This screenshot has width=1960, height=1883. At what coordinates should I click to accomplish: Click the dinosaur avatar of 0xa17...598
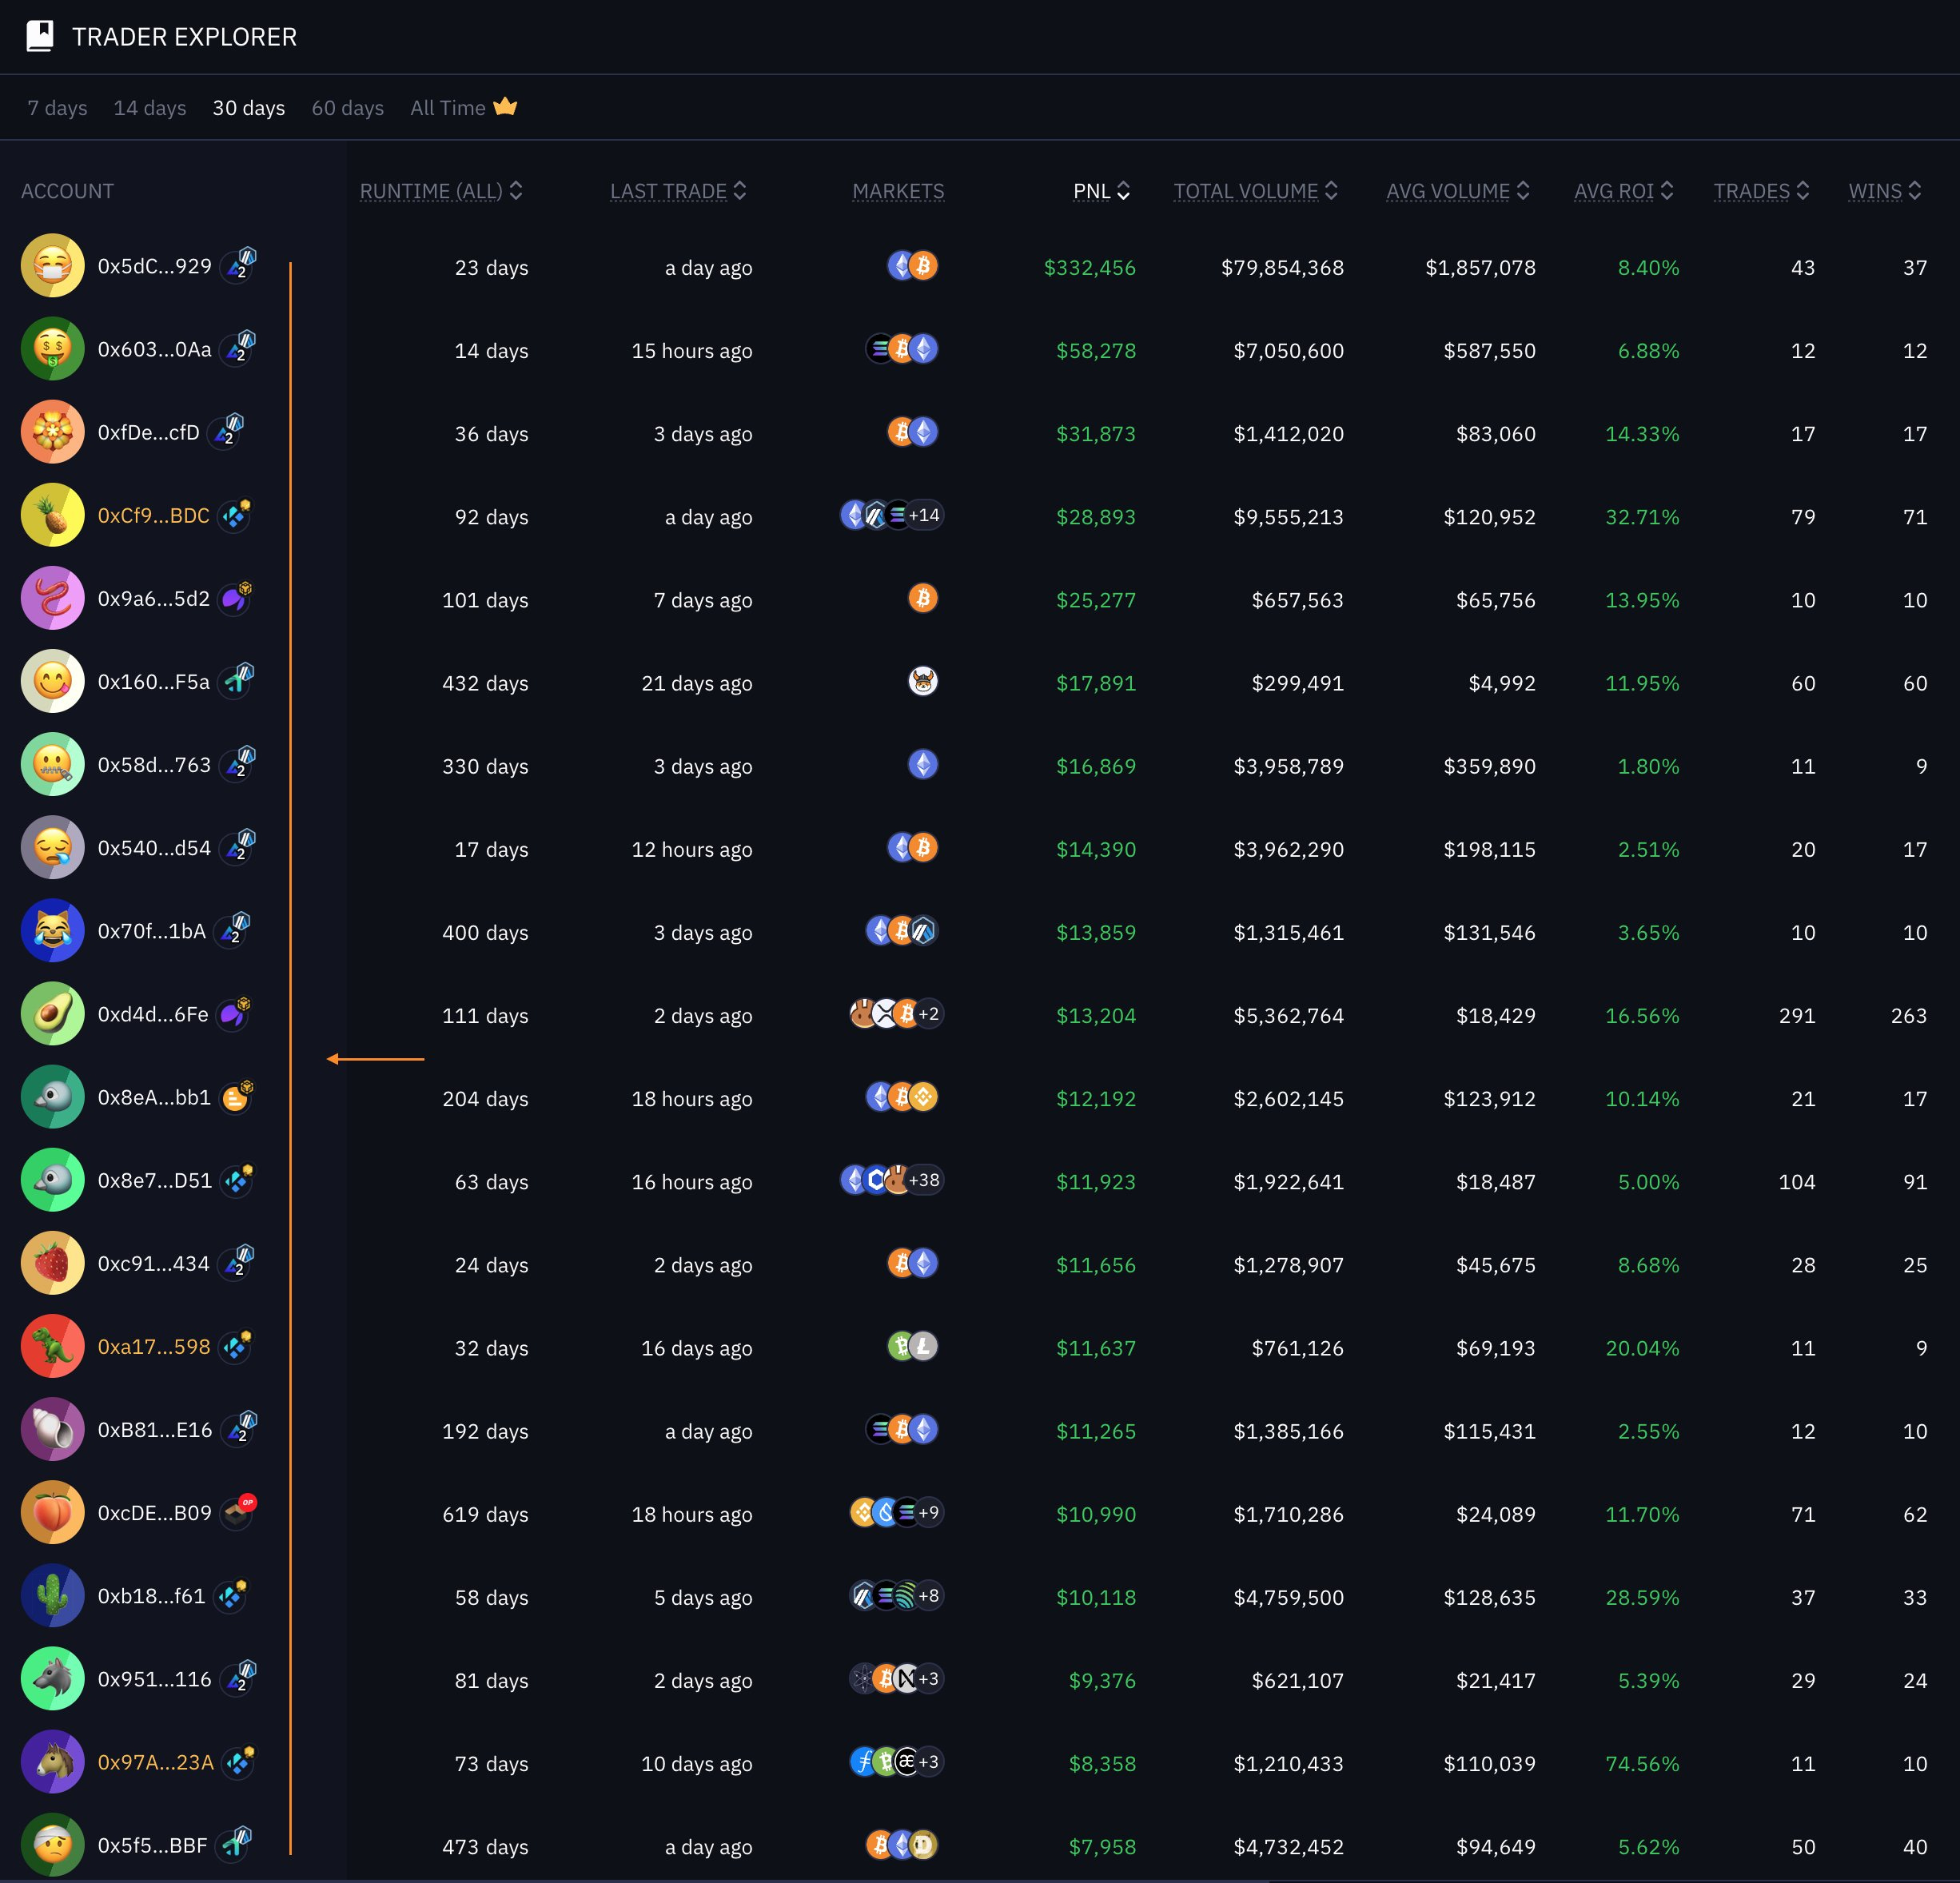(x=53, y=1346)
